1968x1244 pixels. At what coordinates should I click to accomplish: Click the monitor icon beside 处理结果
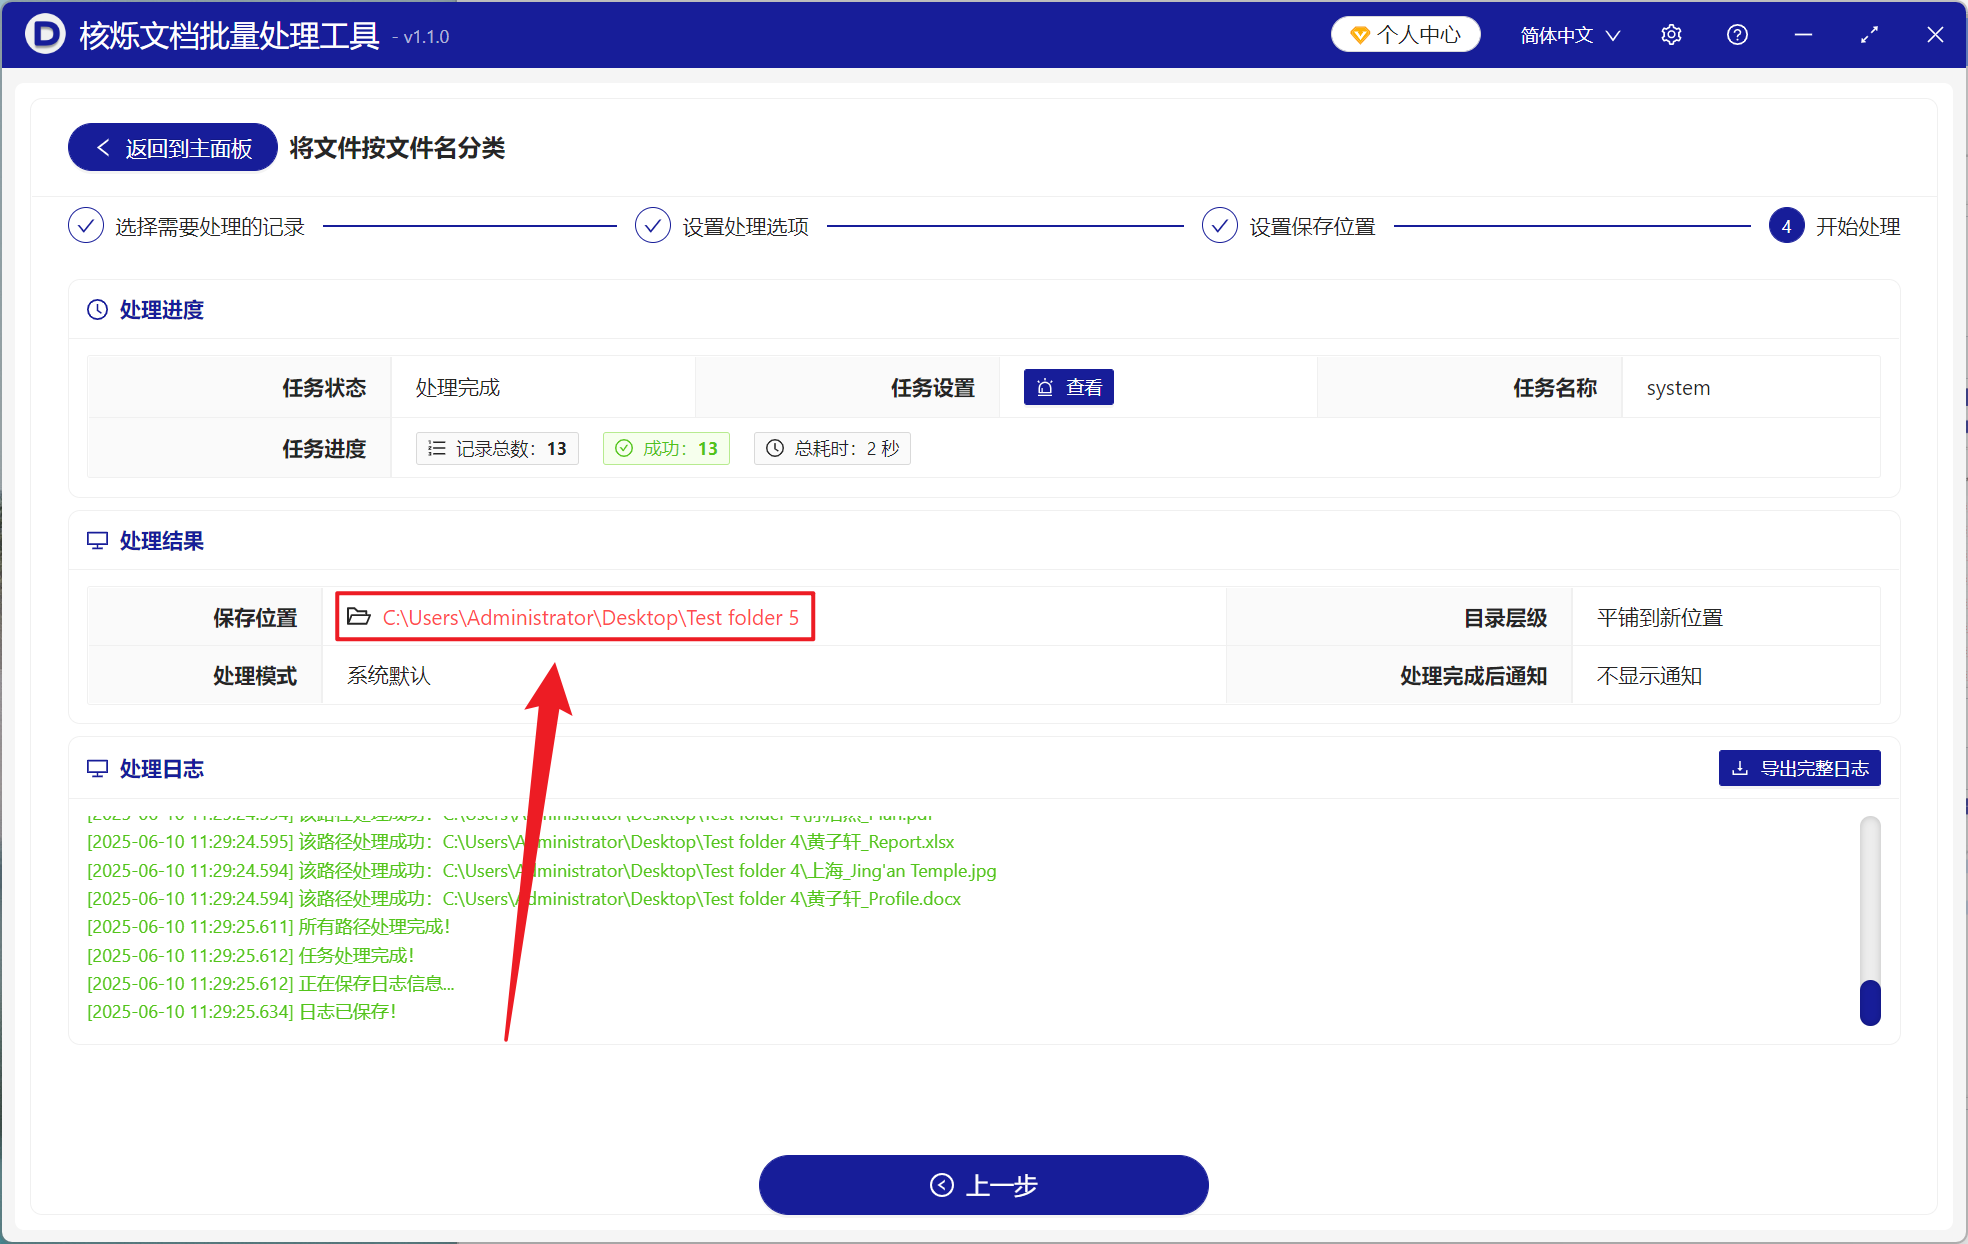pyautogui.click(x=96, y=540)
